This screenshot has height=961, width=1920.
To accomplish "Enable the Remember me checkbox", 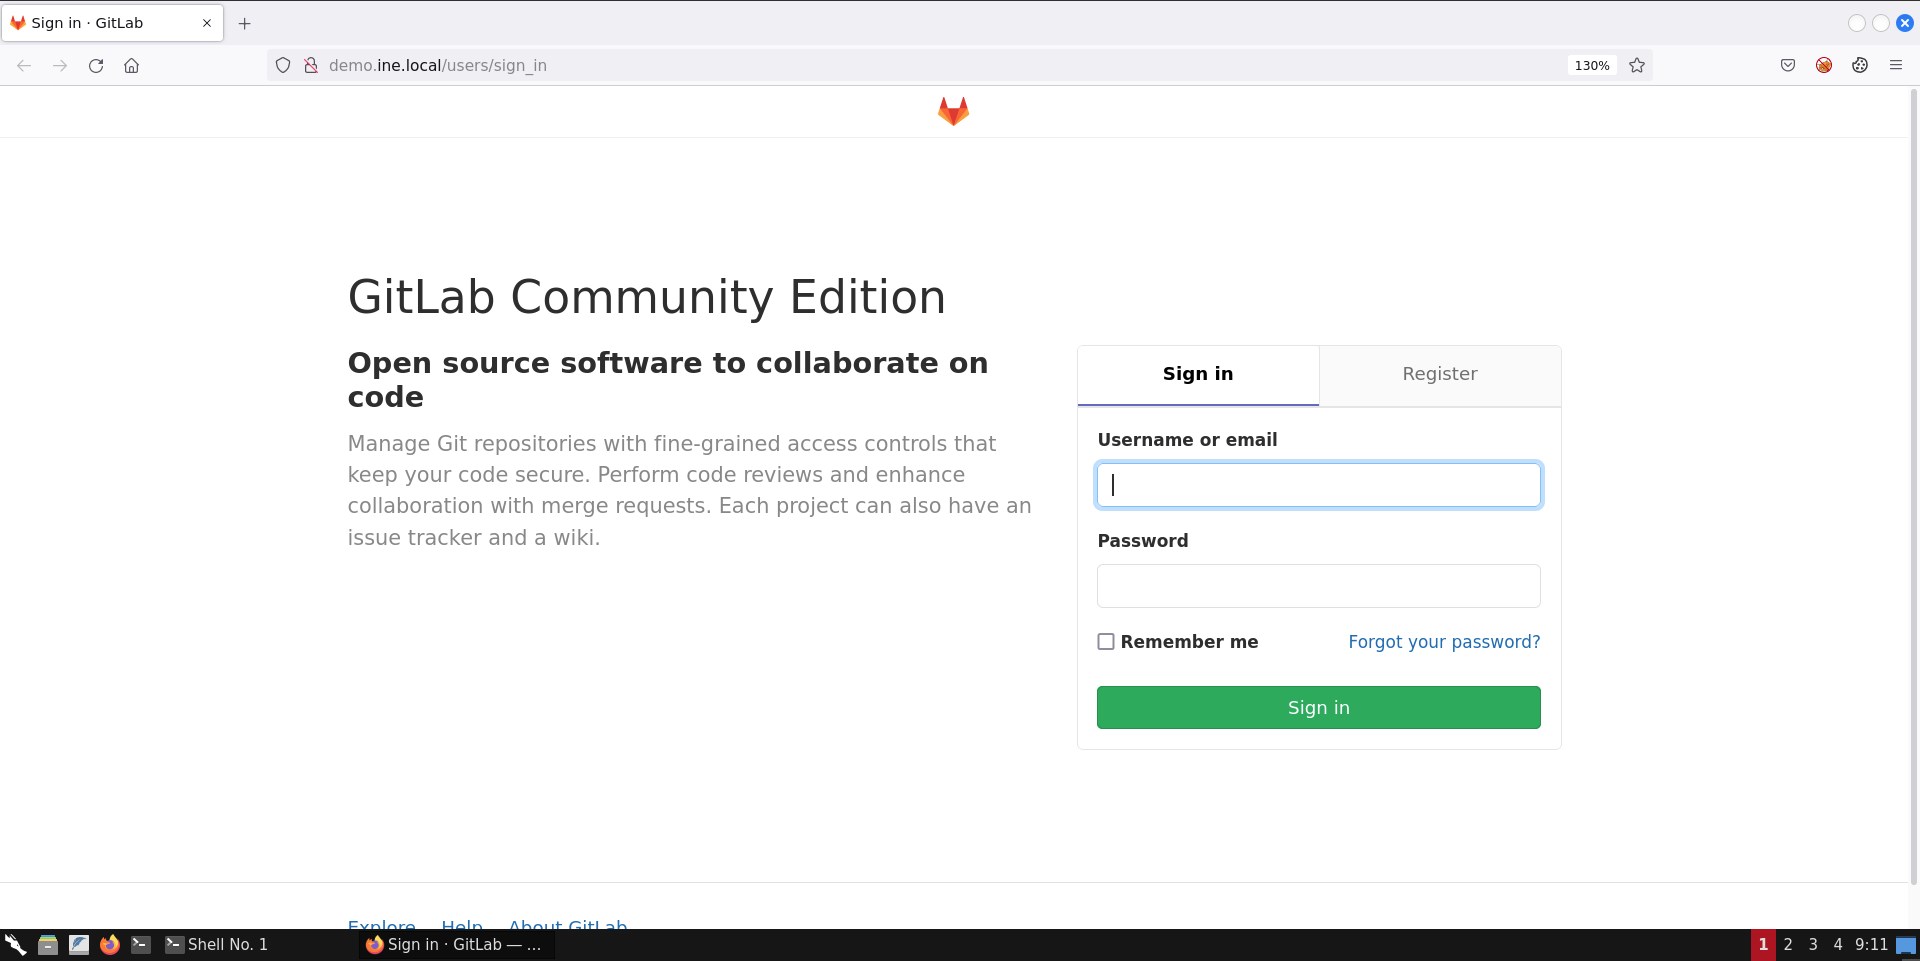I will tap(1106, 642).
